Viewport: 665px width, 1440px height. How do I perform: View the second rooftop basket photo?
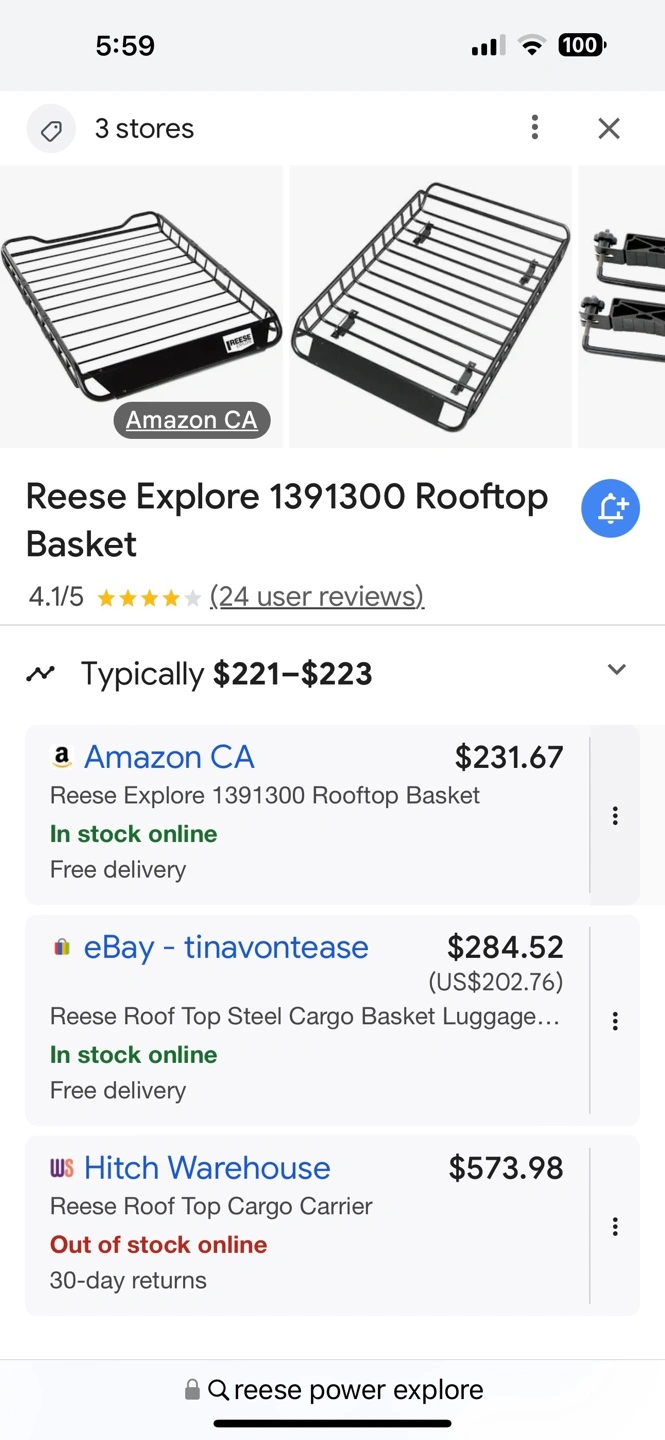(430, 305)
